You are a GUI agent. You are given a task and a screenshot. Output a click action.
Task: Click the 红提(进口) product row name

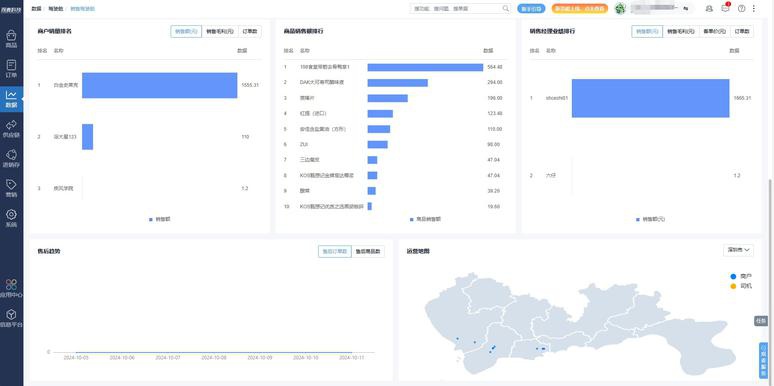pos(313,114)
